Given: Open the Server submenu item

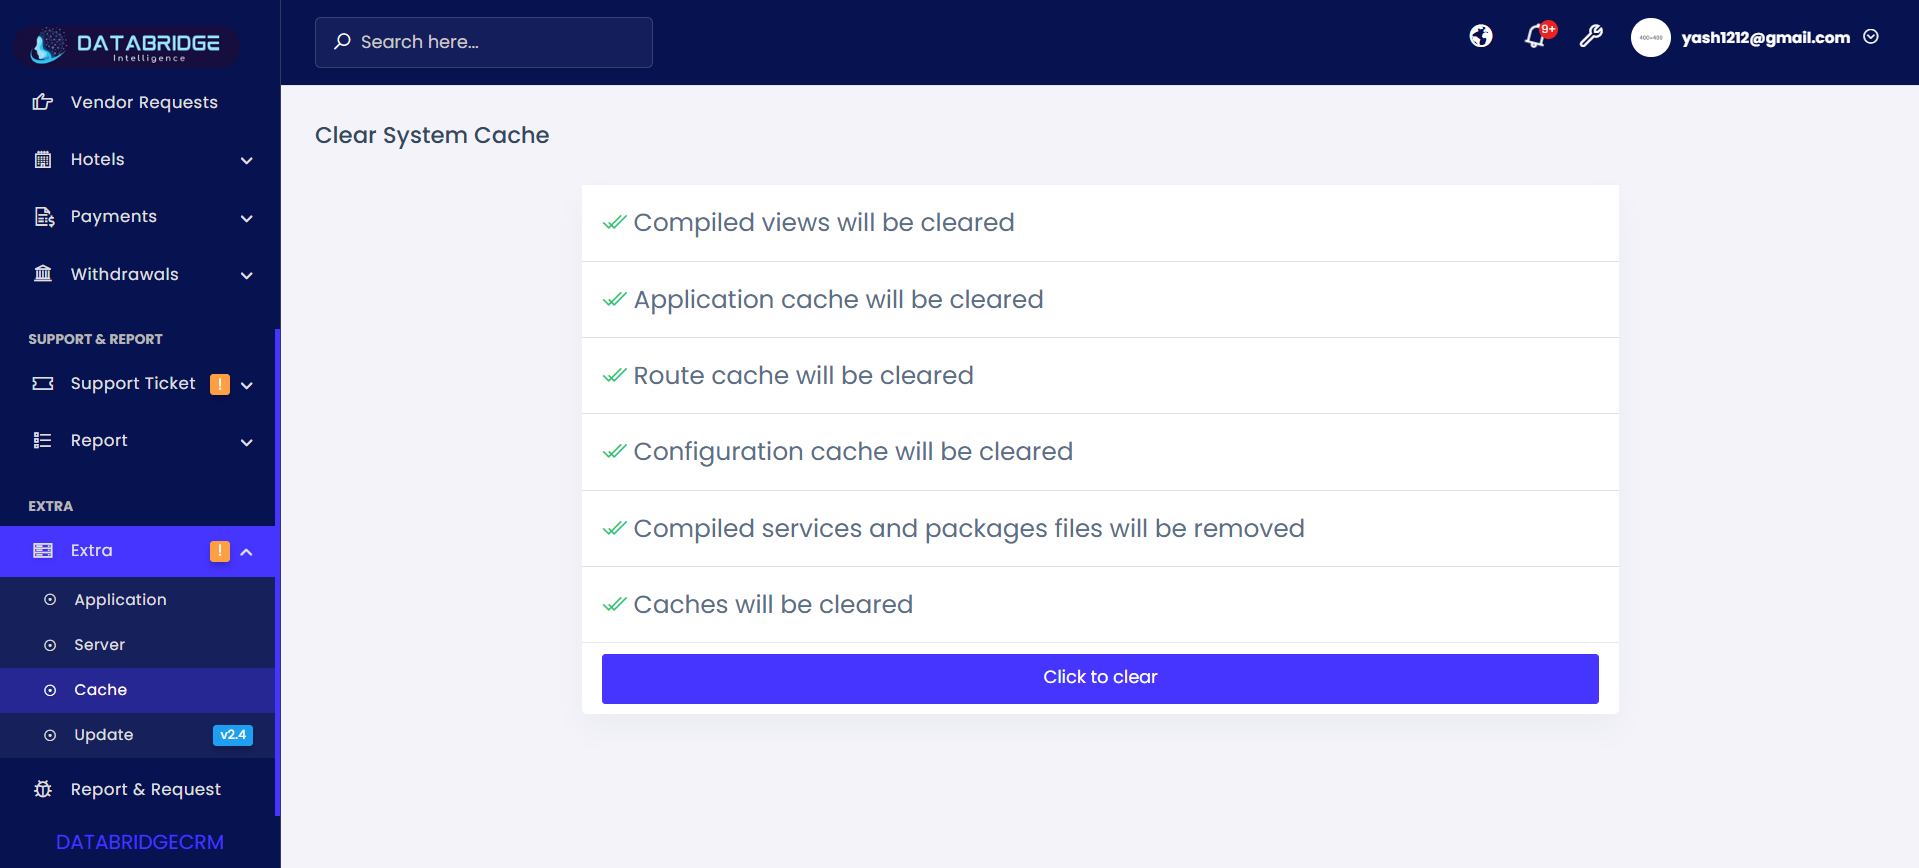Looking at the screenshot, I should click(x=138, y=645).
